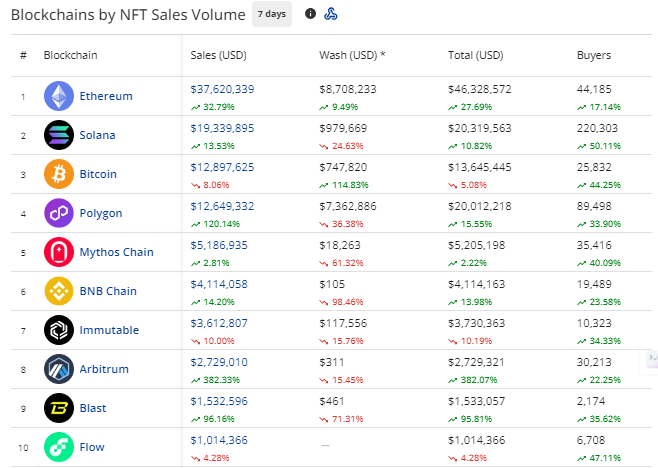The height and width of the screenshot is (468, 658).
Task: Select Blast total $1,533,057
Action: click(x=476, y=401)
